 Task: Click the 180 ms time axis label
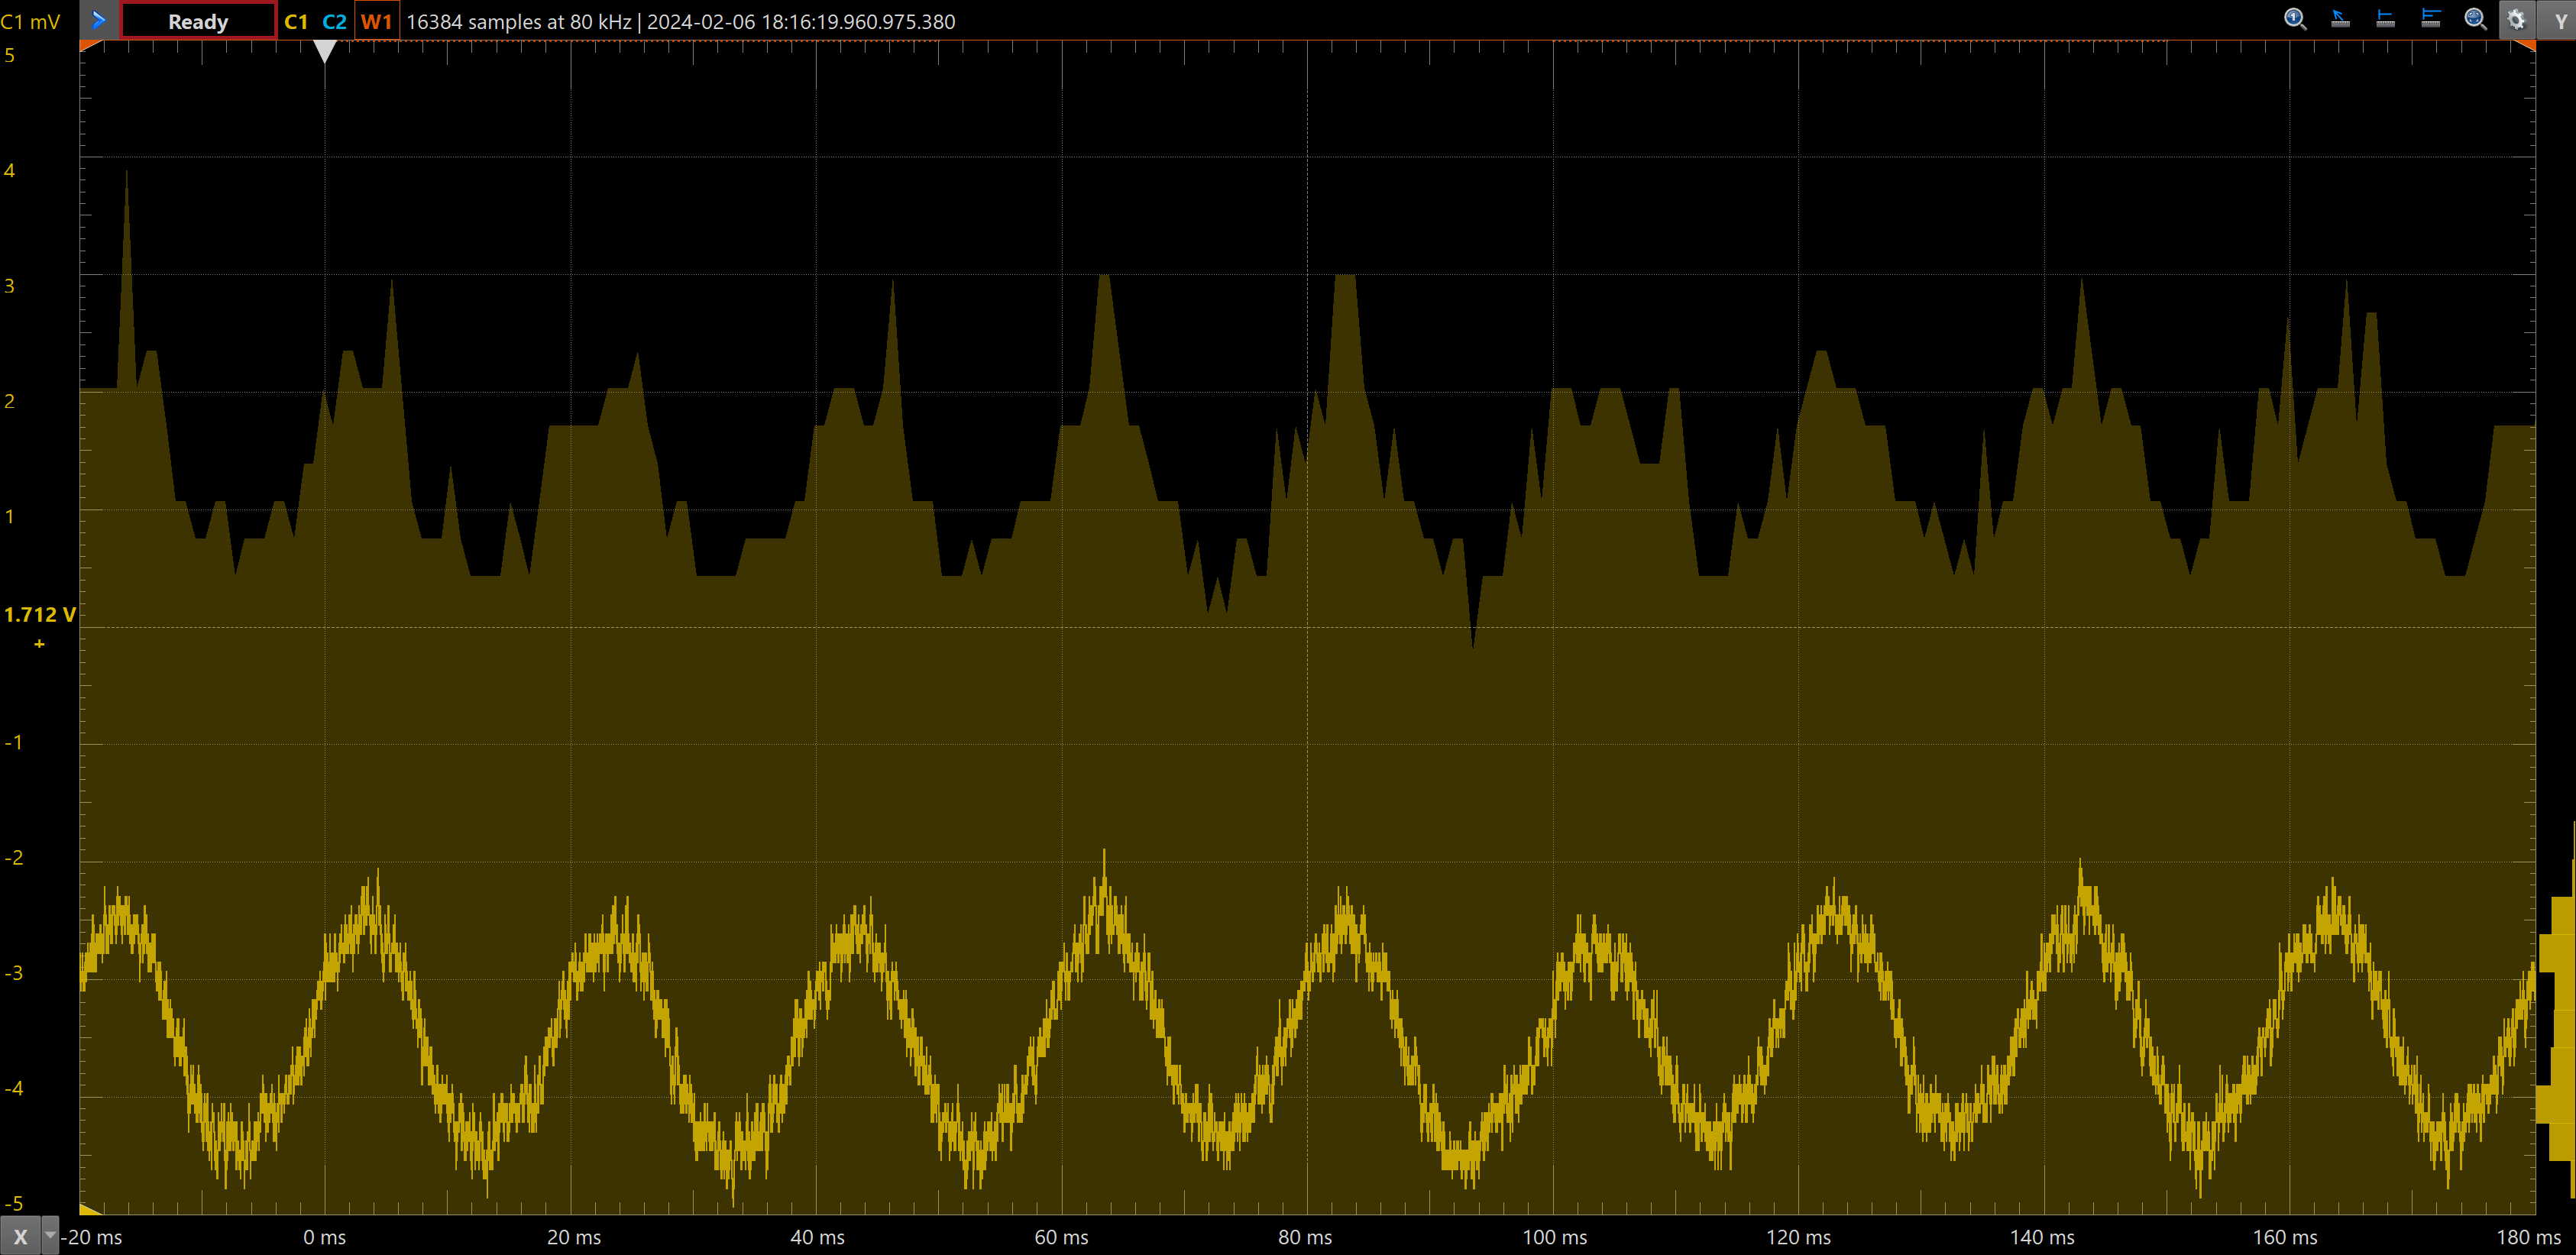pyautogui.click(x=2528, y=1237)
